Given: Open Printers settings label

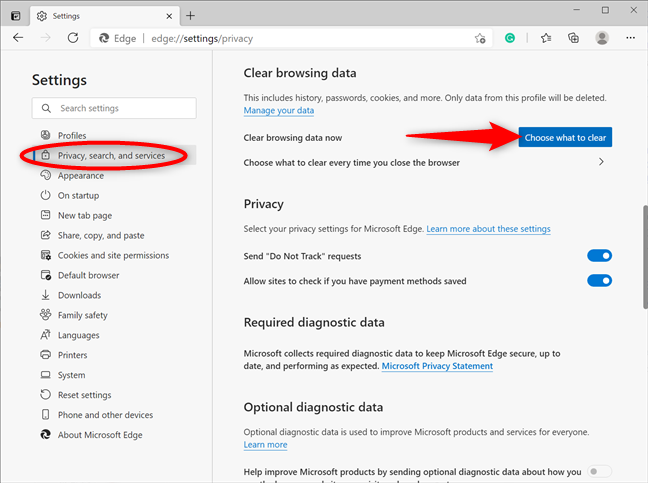Looking at the screenshot, I should coord(72,355).
